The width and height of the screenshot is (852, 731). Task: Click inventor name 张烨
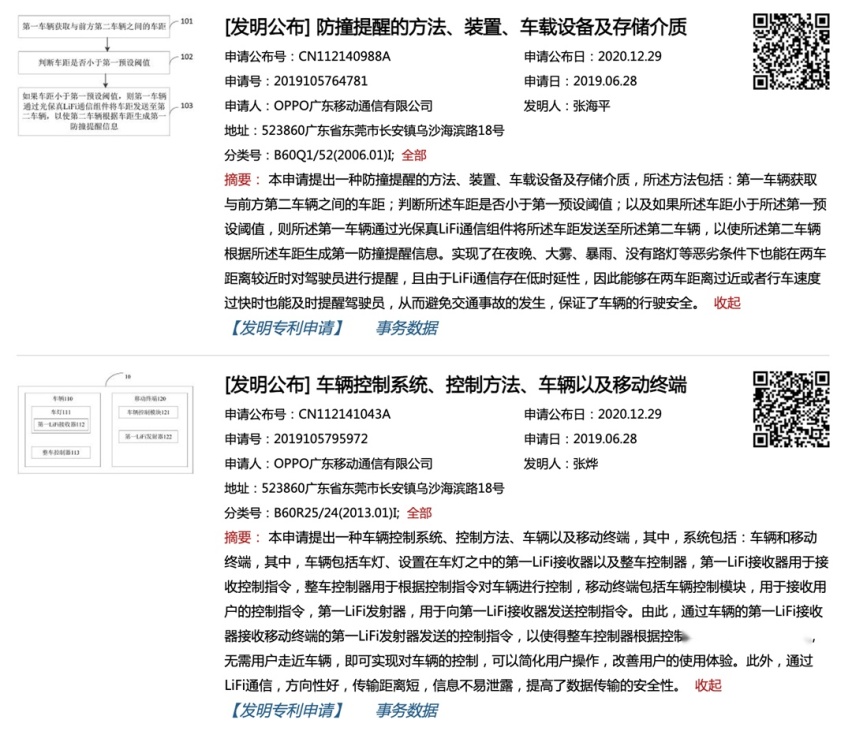point(585,464)
